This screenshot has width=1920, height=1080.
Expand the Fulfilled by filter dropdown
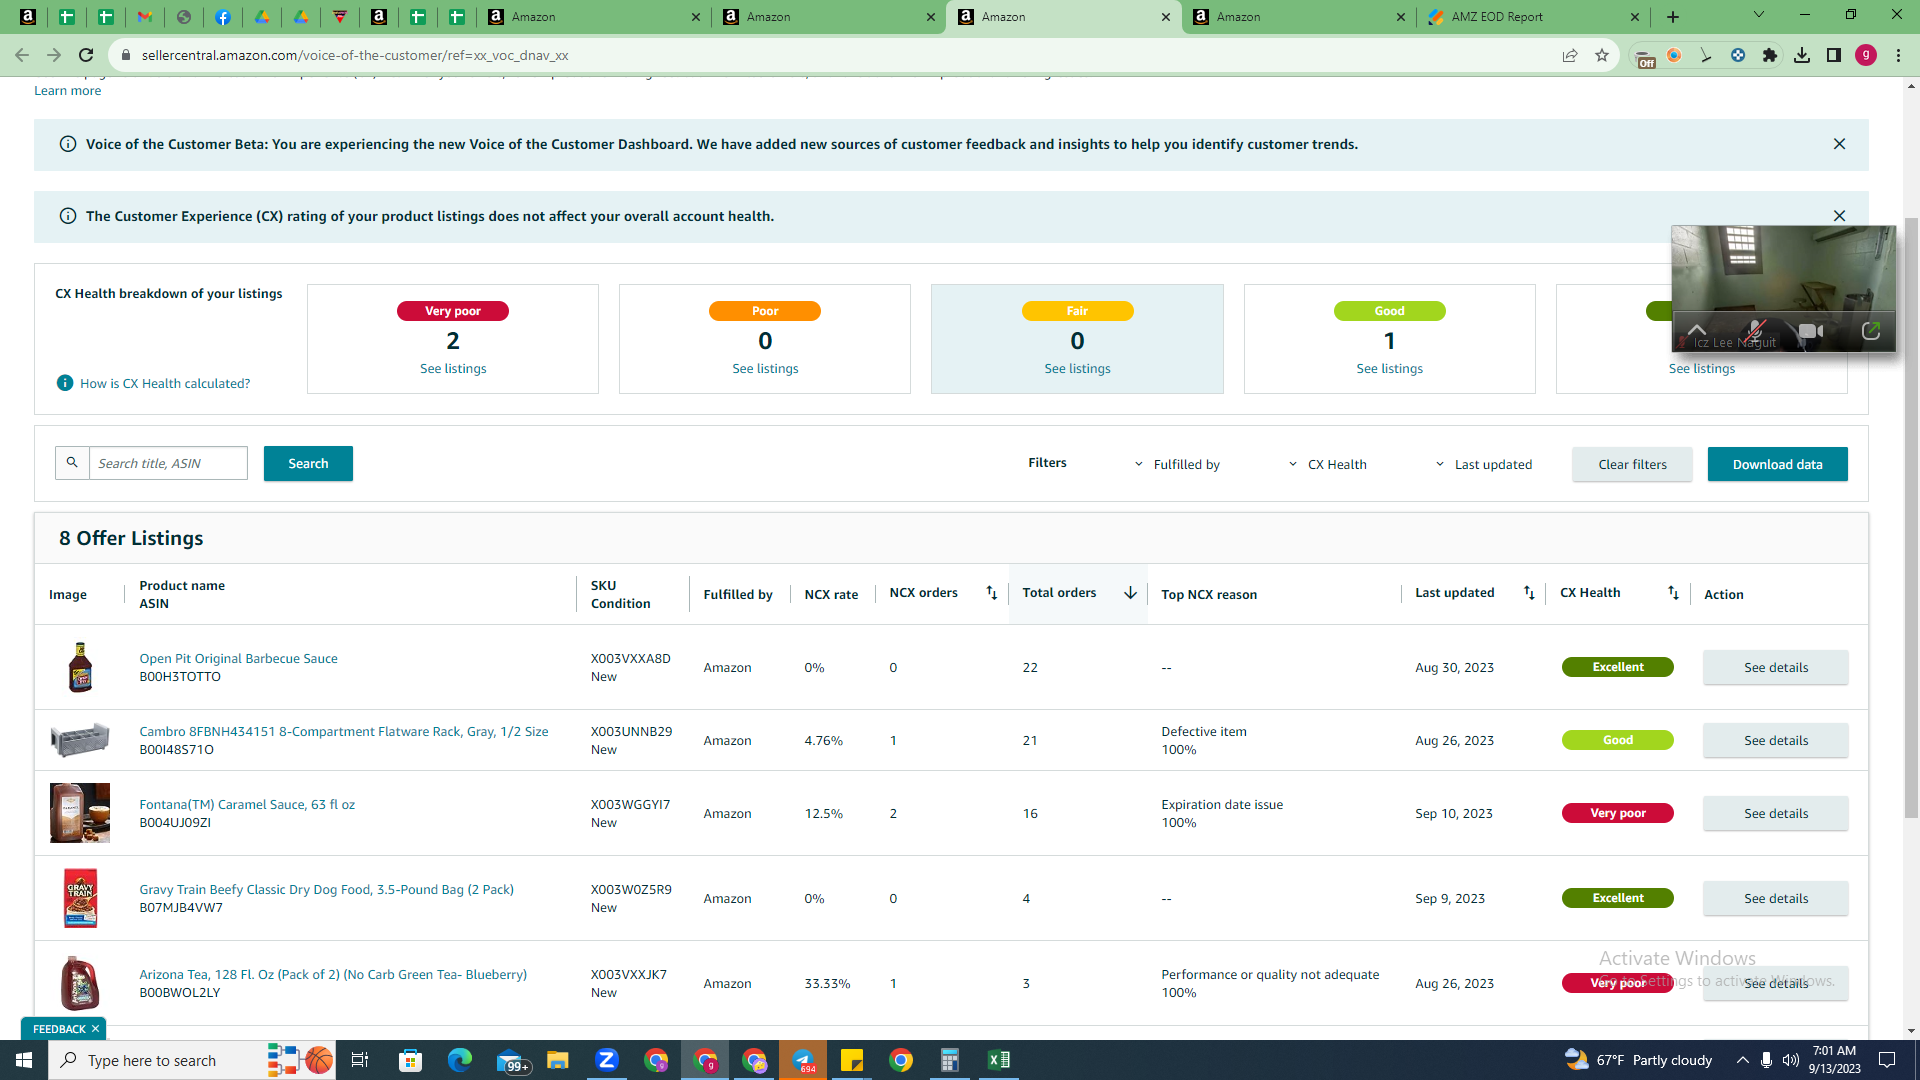point(1177,464)
